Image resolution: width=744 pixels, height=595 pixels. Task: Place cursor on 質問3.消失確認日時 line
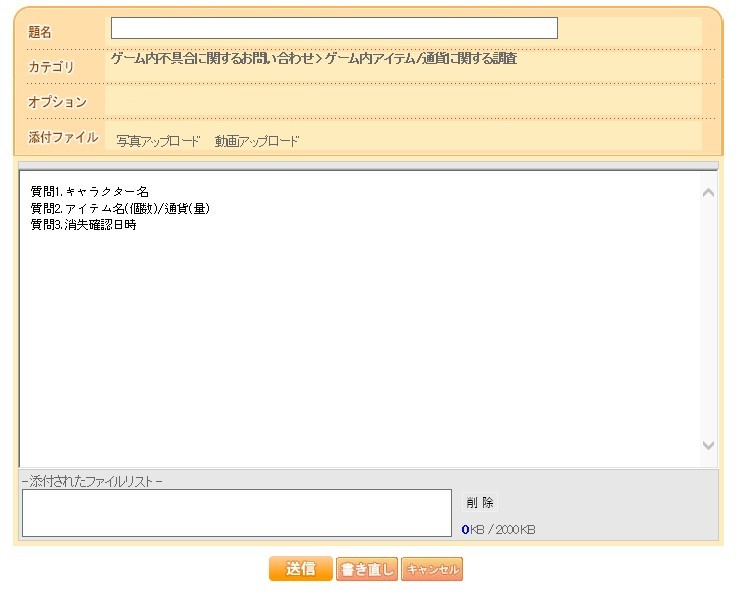[x=84, y=225]
